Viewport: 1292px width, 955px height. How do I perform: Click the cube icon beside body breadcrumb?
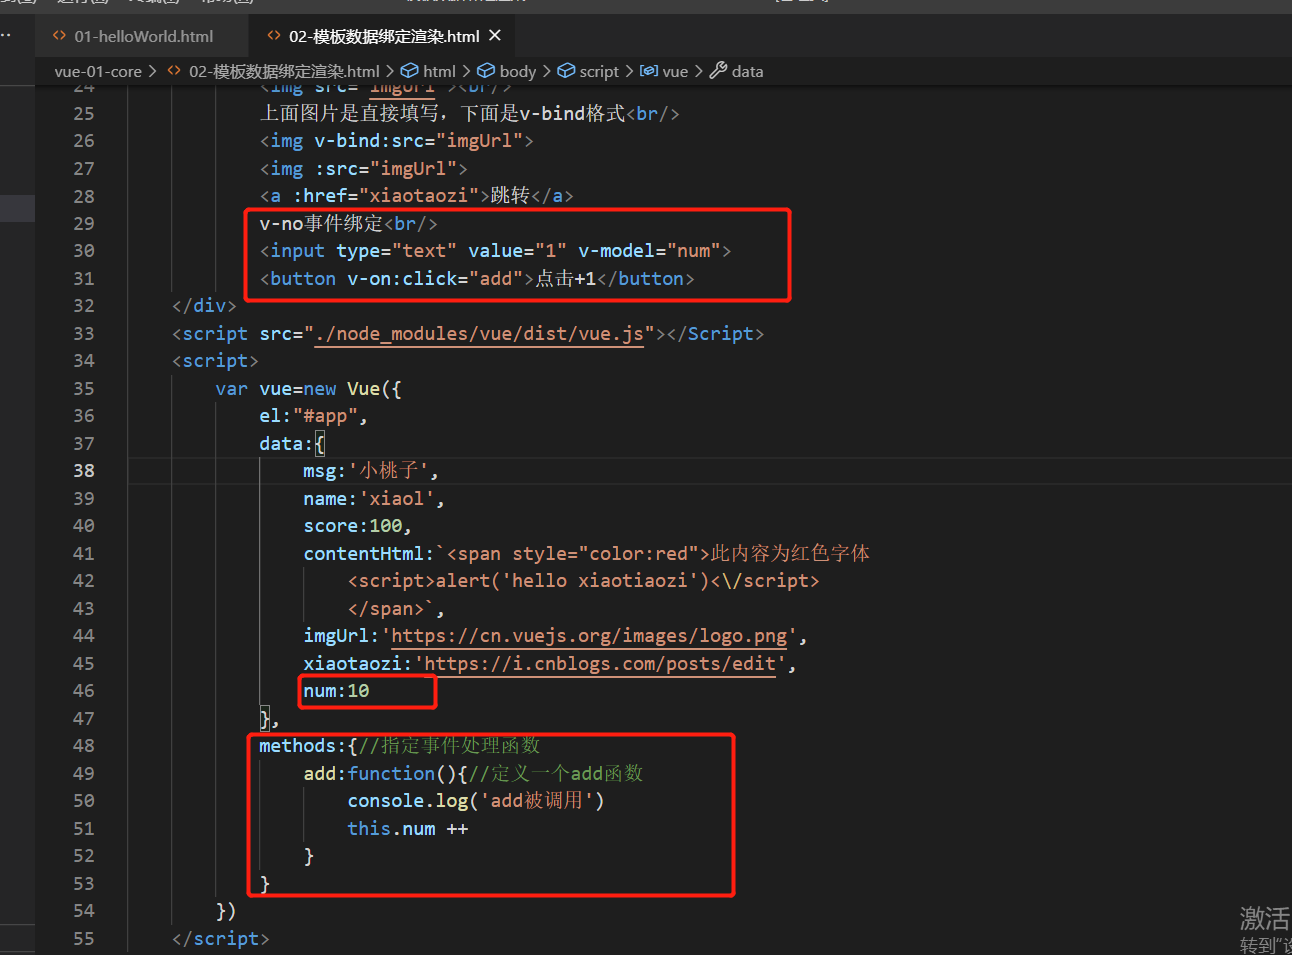pos(486,71)
